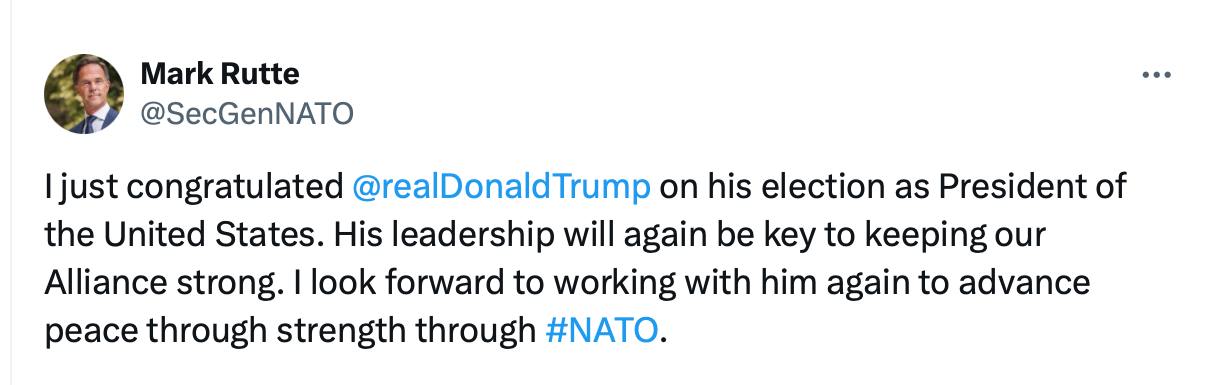Open the #NATO hashtag link

click(606, 329)
